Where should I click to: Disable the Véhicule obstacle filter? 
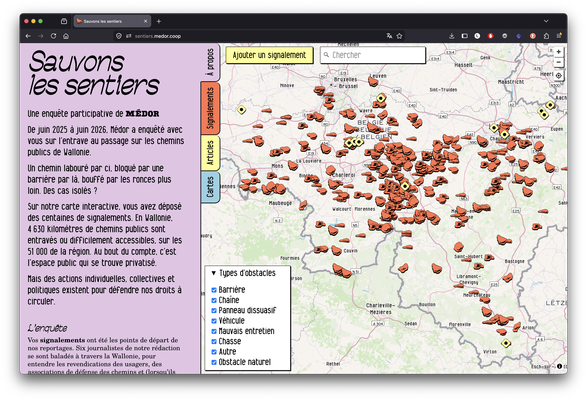click(214, 321)
